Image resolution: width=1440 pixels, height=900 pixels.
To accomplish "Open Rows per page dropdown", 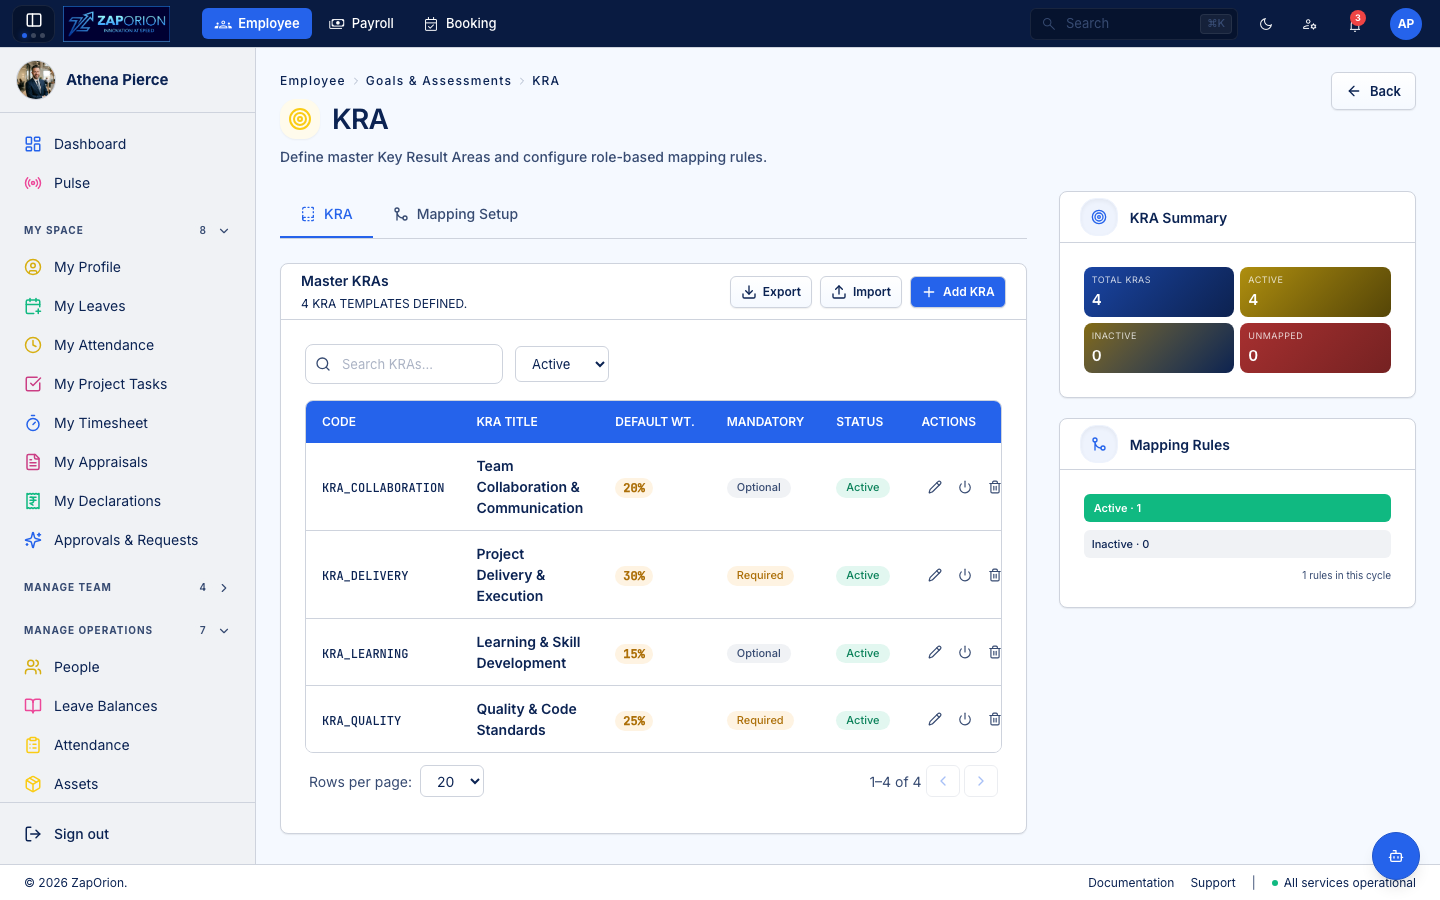I will pyautogui.click(x=452, y=781).
